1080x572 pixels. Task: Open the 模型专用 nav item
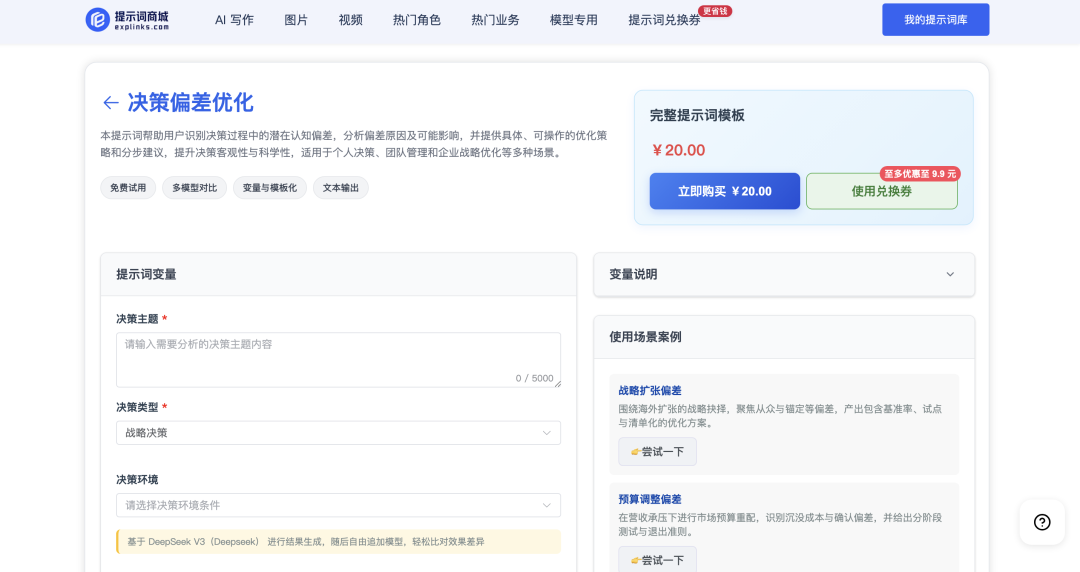coord(573,20)
